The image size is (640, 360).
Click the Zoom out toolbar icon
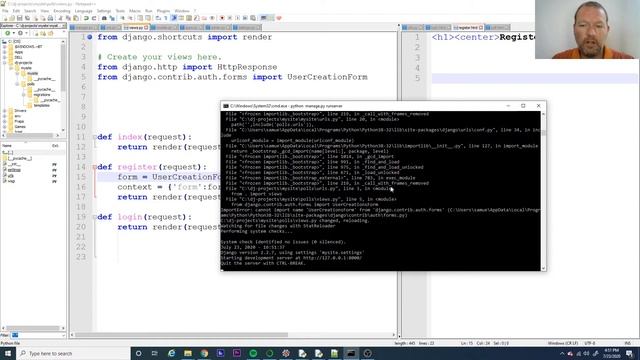130,18
